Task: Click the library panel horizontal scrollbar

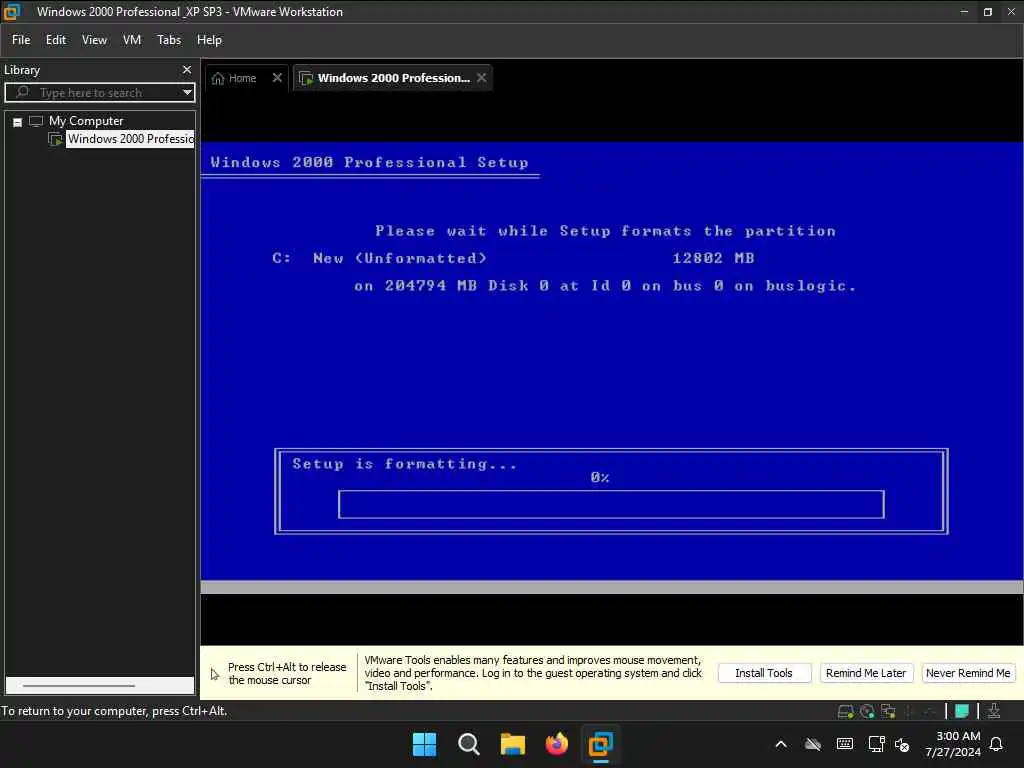Action: [79, 686]
